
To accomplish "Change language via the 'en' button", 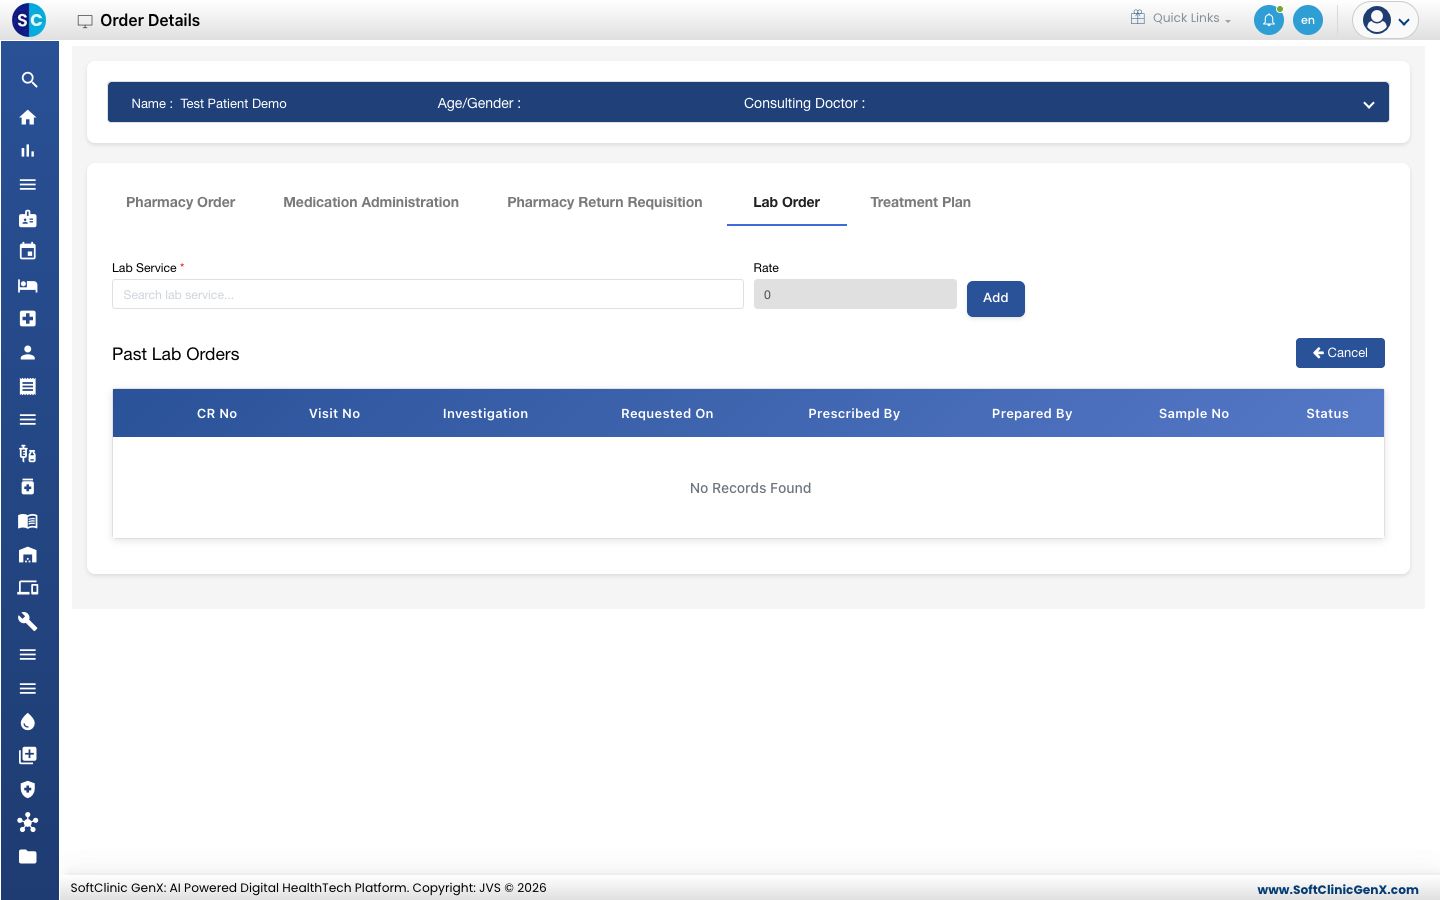I will pyautogui.click(x=1308, y=20).
